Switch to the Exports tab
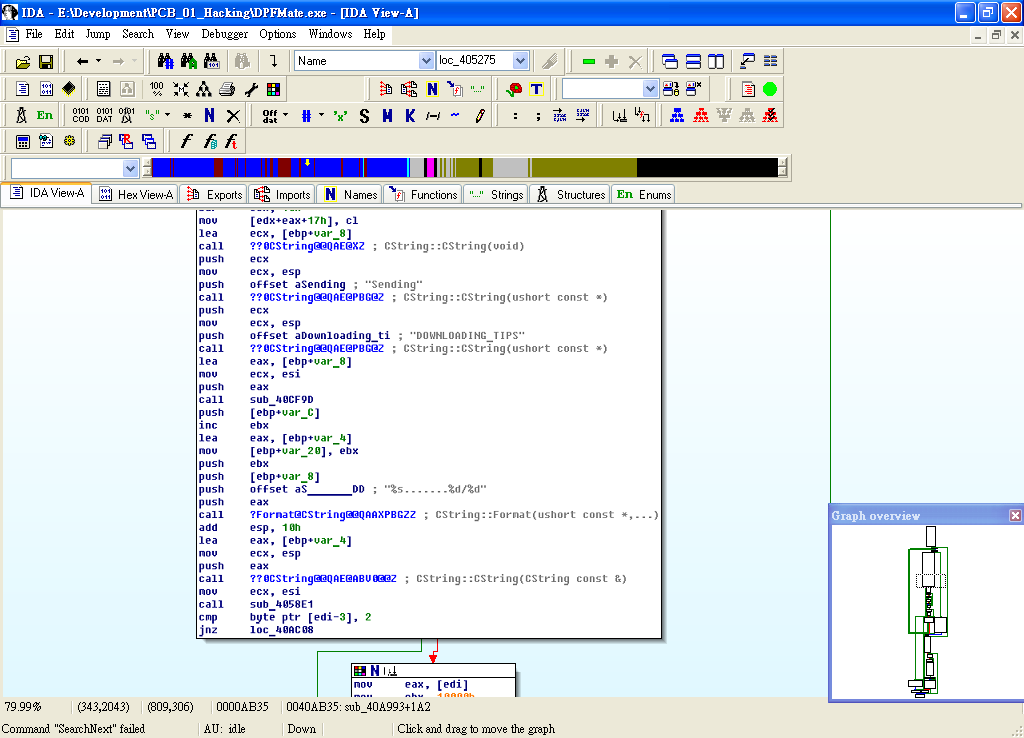Image resolution: width=1024 pixels, height=738 pixels. (215, 195)
